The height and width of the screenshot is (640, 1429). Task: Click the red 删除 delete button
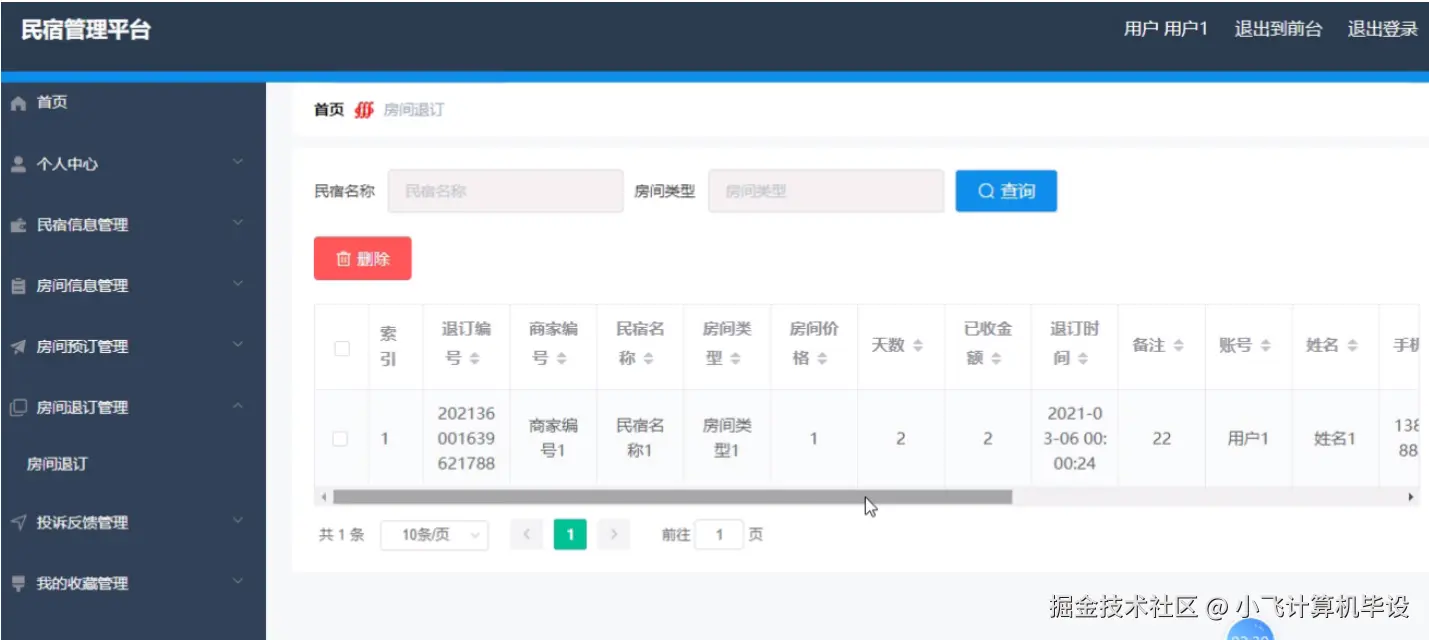tap(363, 259)
